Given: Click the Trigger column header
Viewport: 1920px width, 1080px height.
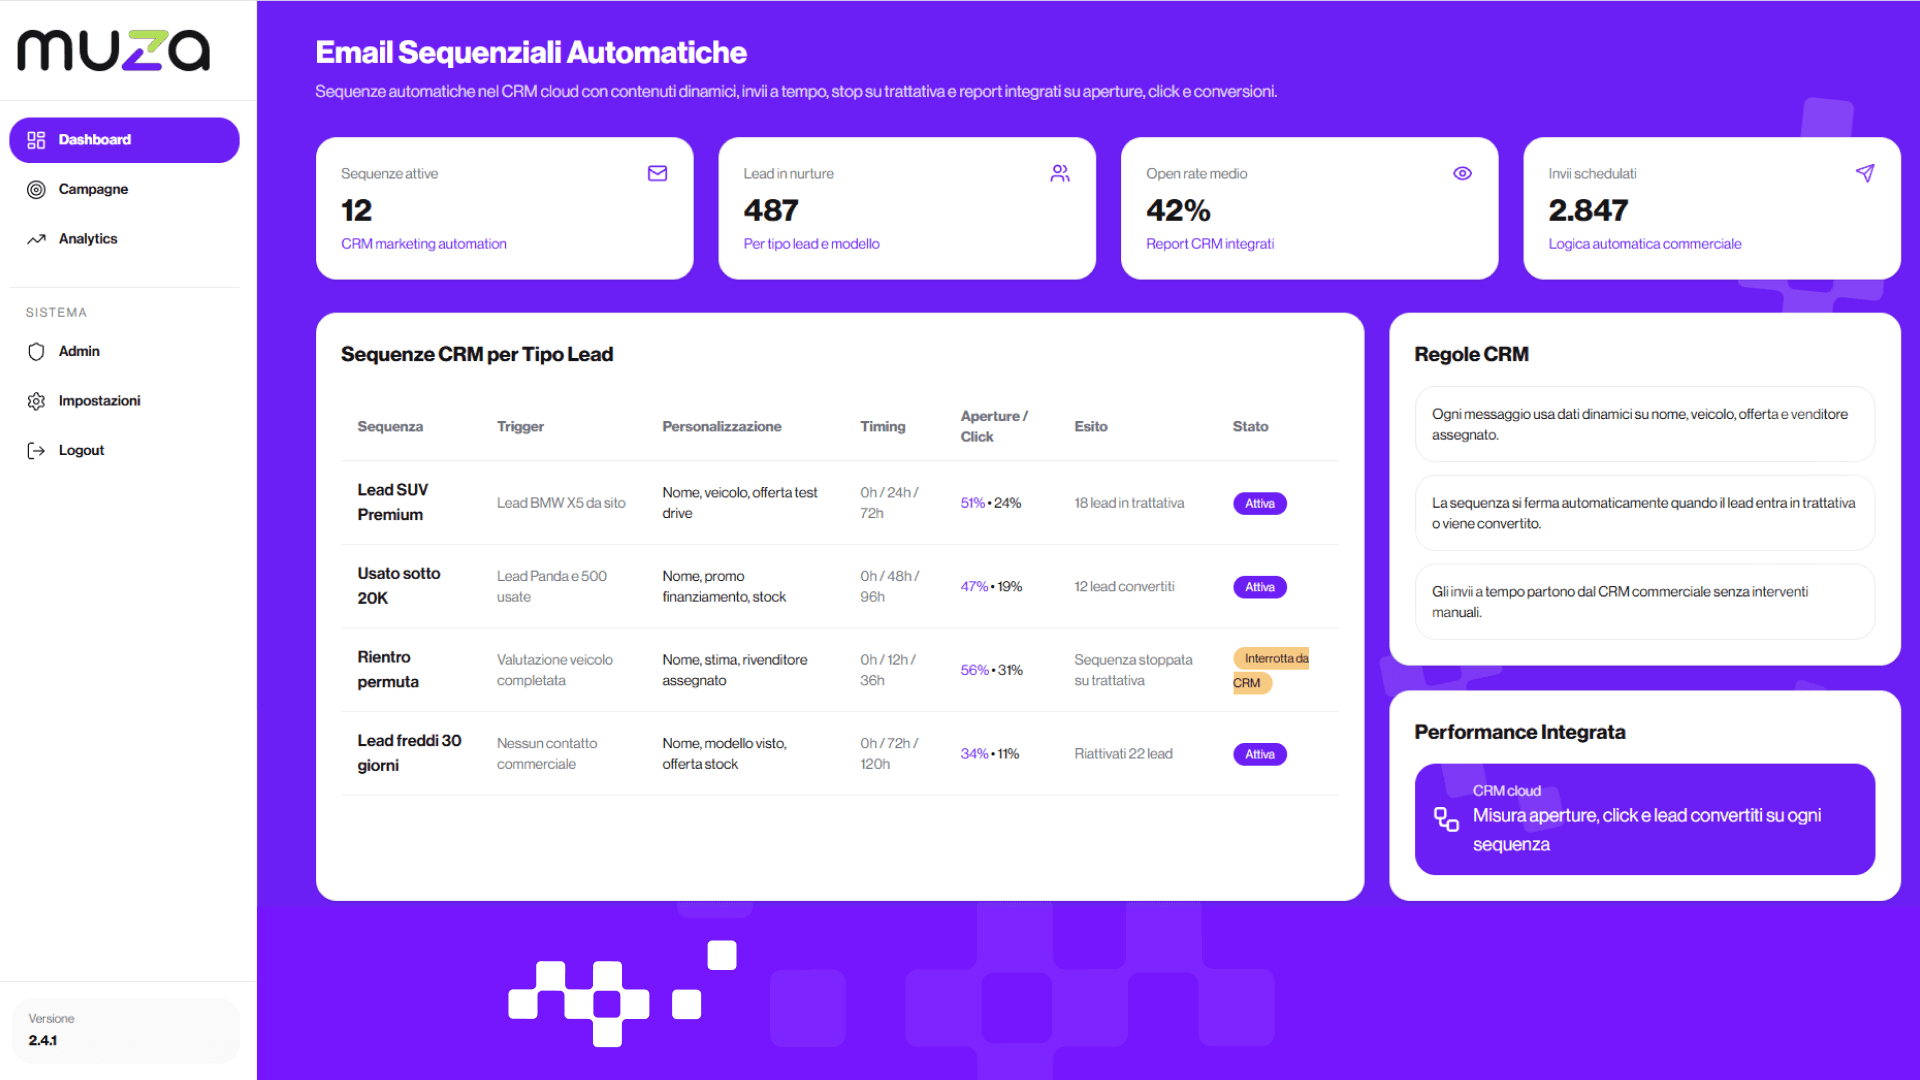Looking at the screenshot, I should 520,427.
